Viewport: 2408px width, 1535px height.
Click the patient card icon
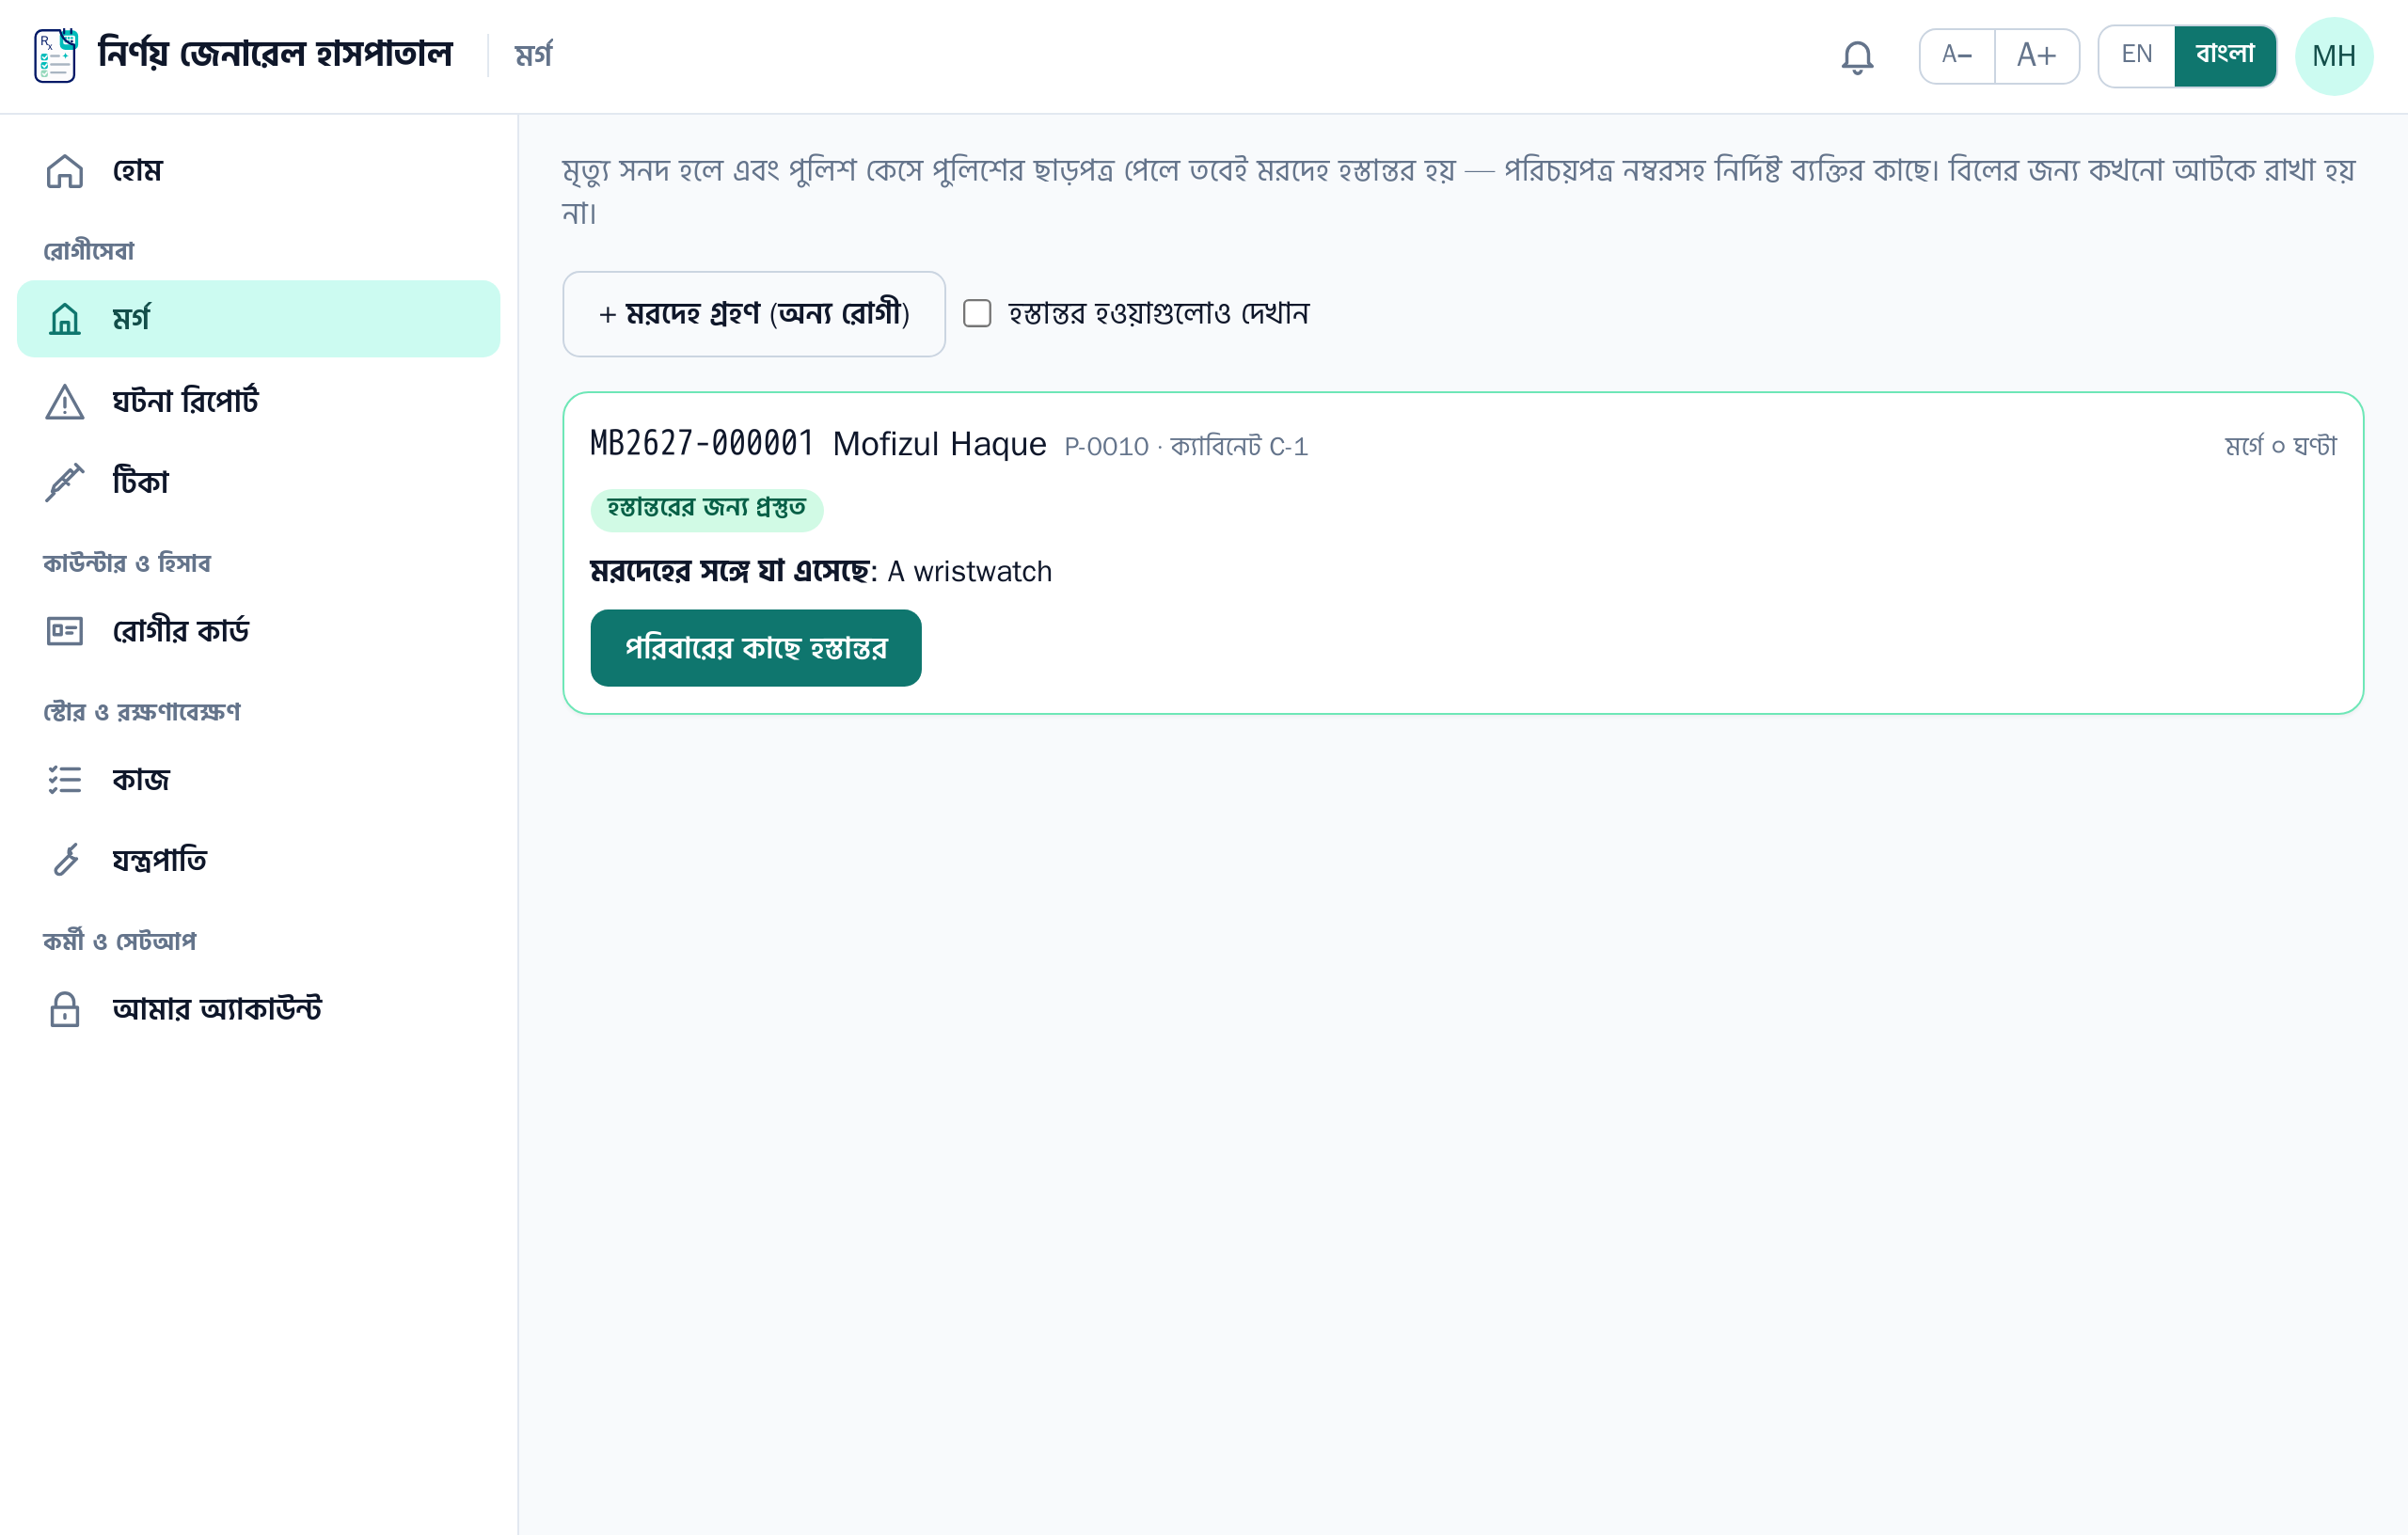tap(65, 631)
